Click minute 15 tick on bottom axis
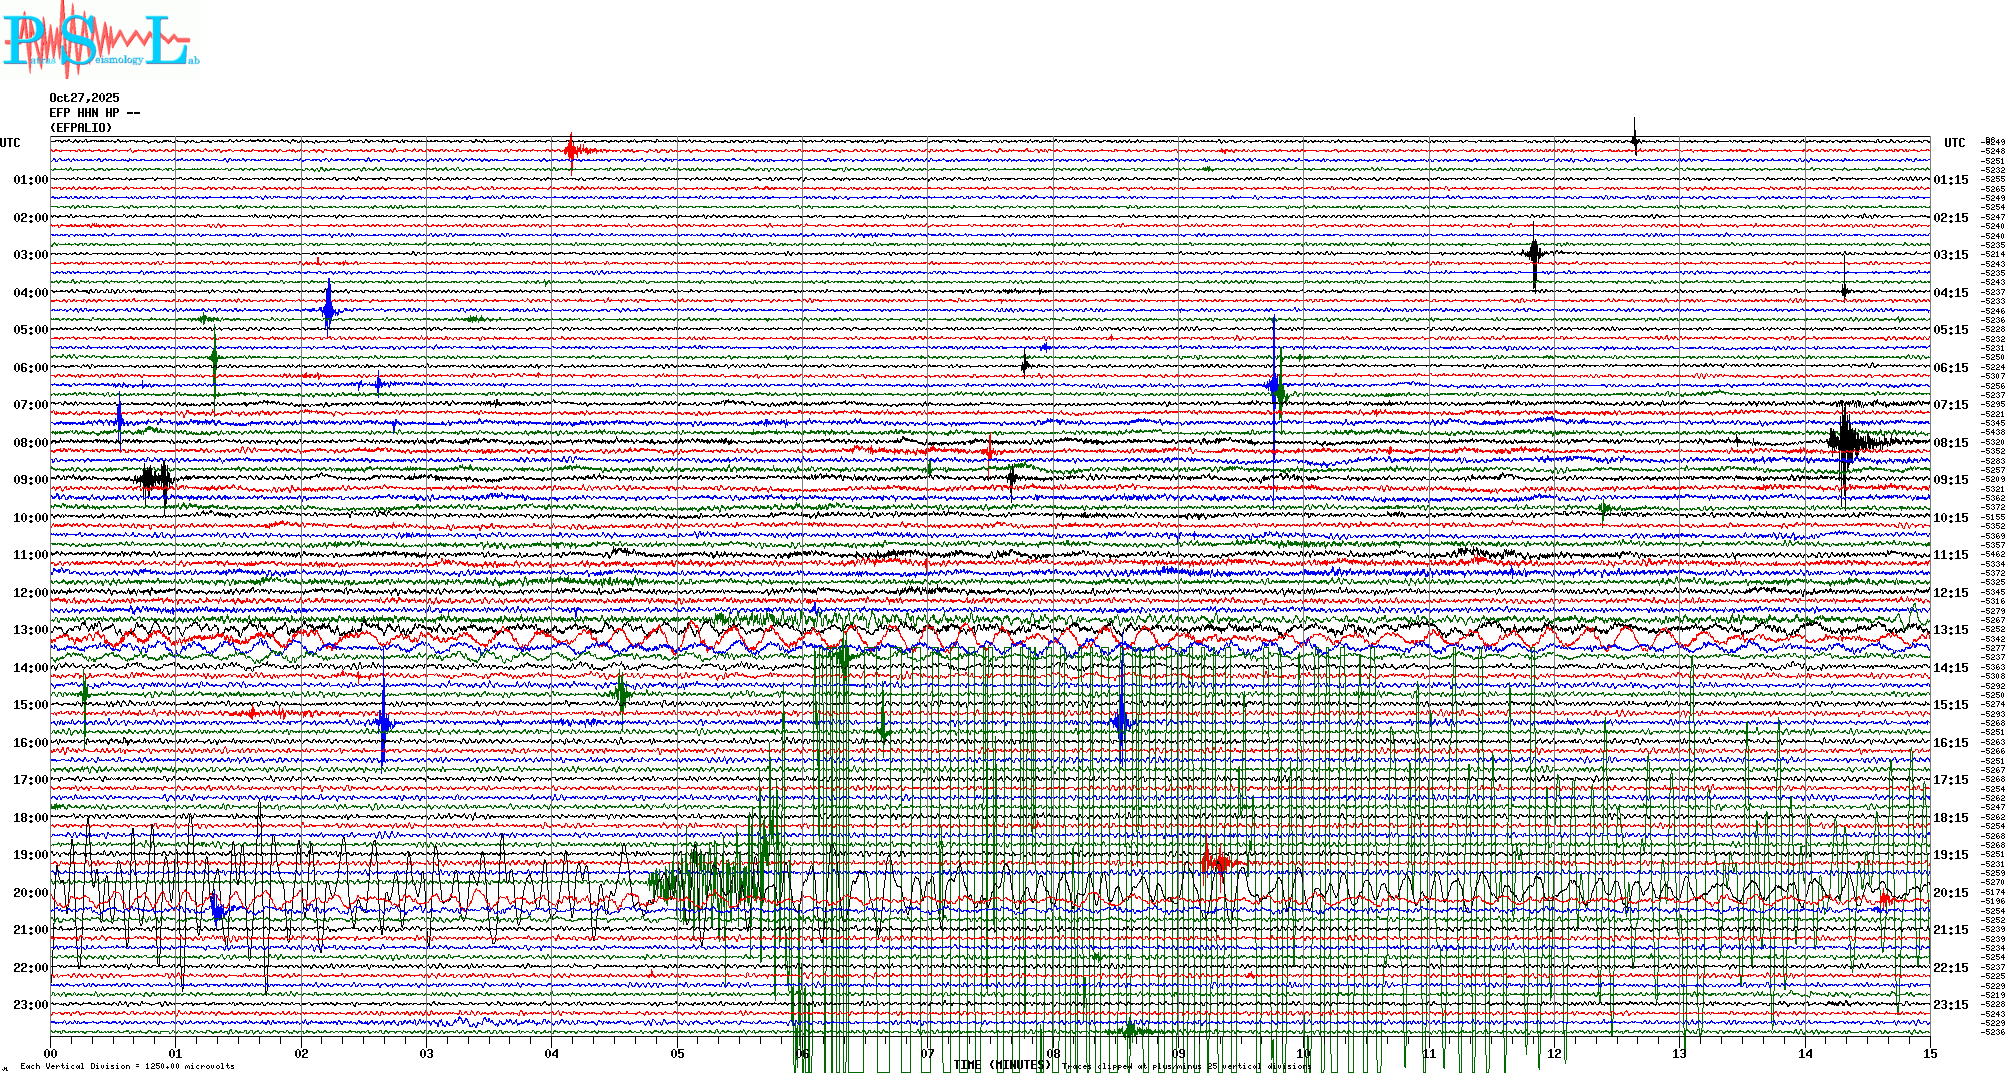The height and width of the screenshot is (1080, 2010). coord(1930,1054)
